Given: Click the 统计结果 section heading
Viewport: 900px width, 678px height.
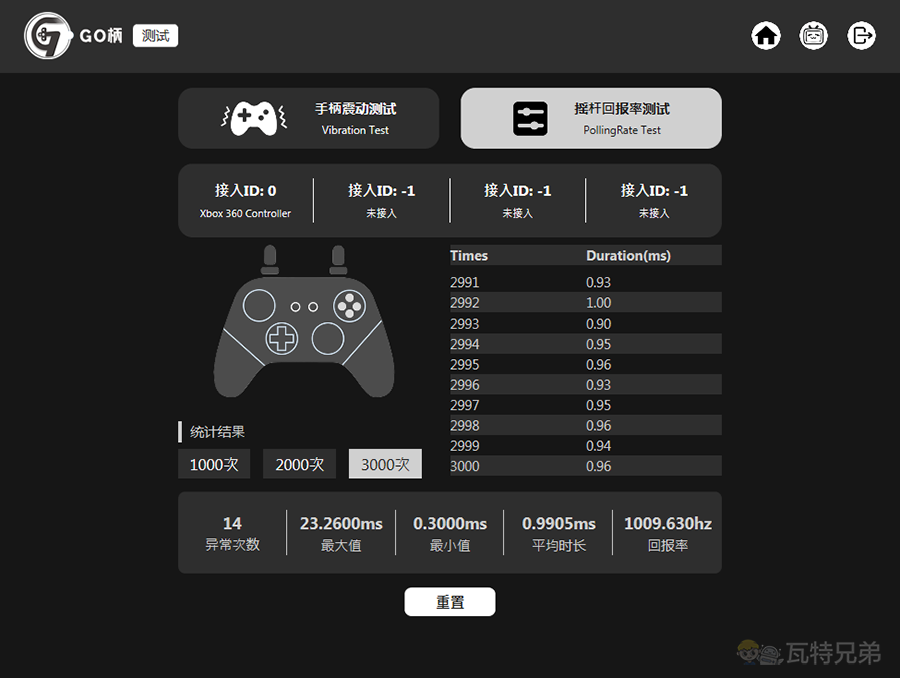Looking at the screenshot, I should pos(217,432).
